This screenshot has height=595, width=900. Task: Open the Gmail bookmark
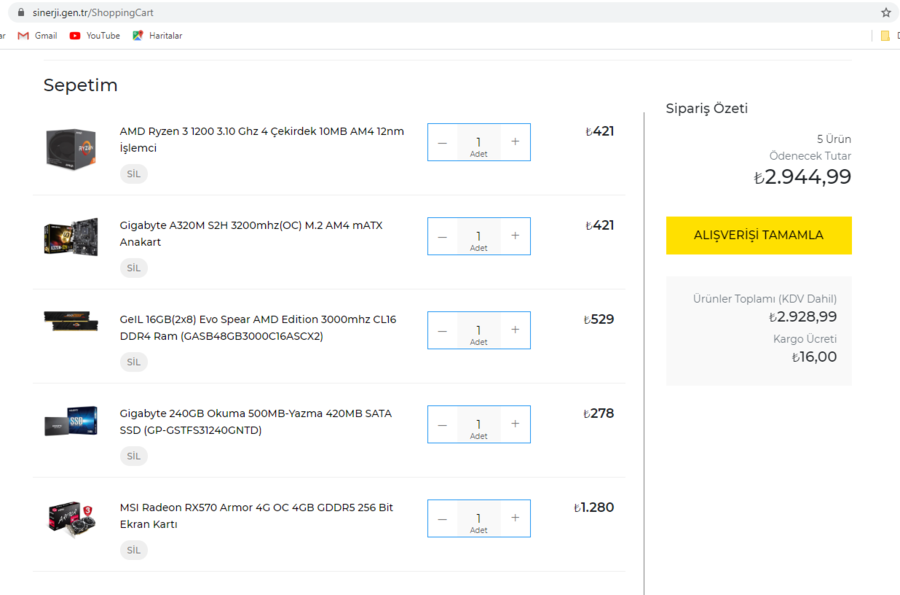pos(38,36)
